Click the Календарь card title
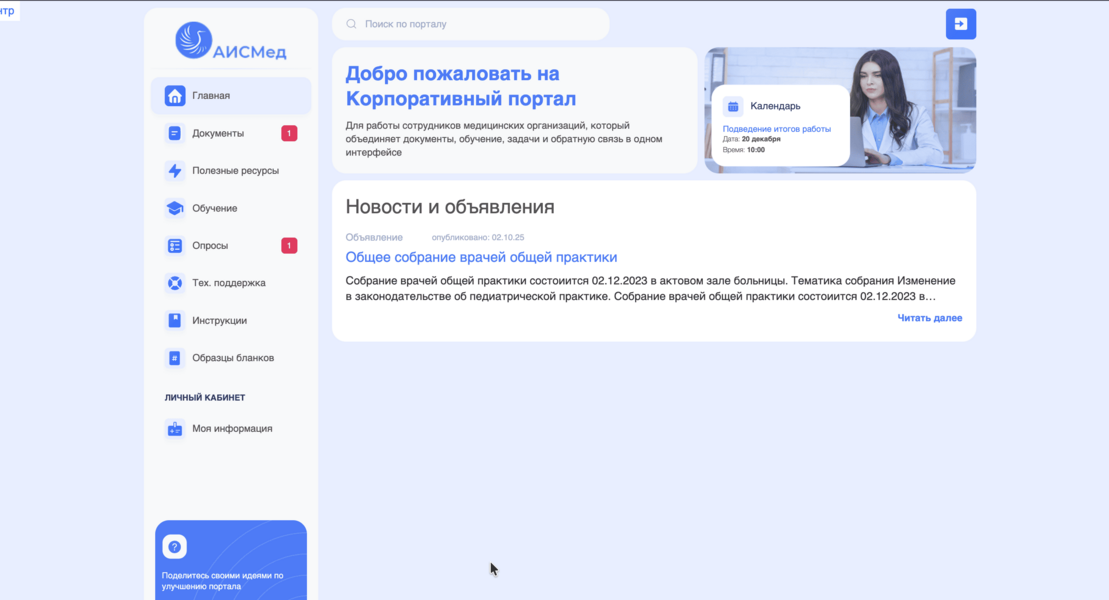The height and width of the screenshot is (600, 1109). click(775, 106)
